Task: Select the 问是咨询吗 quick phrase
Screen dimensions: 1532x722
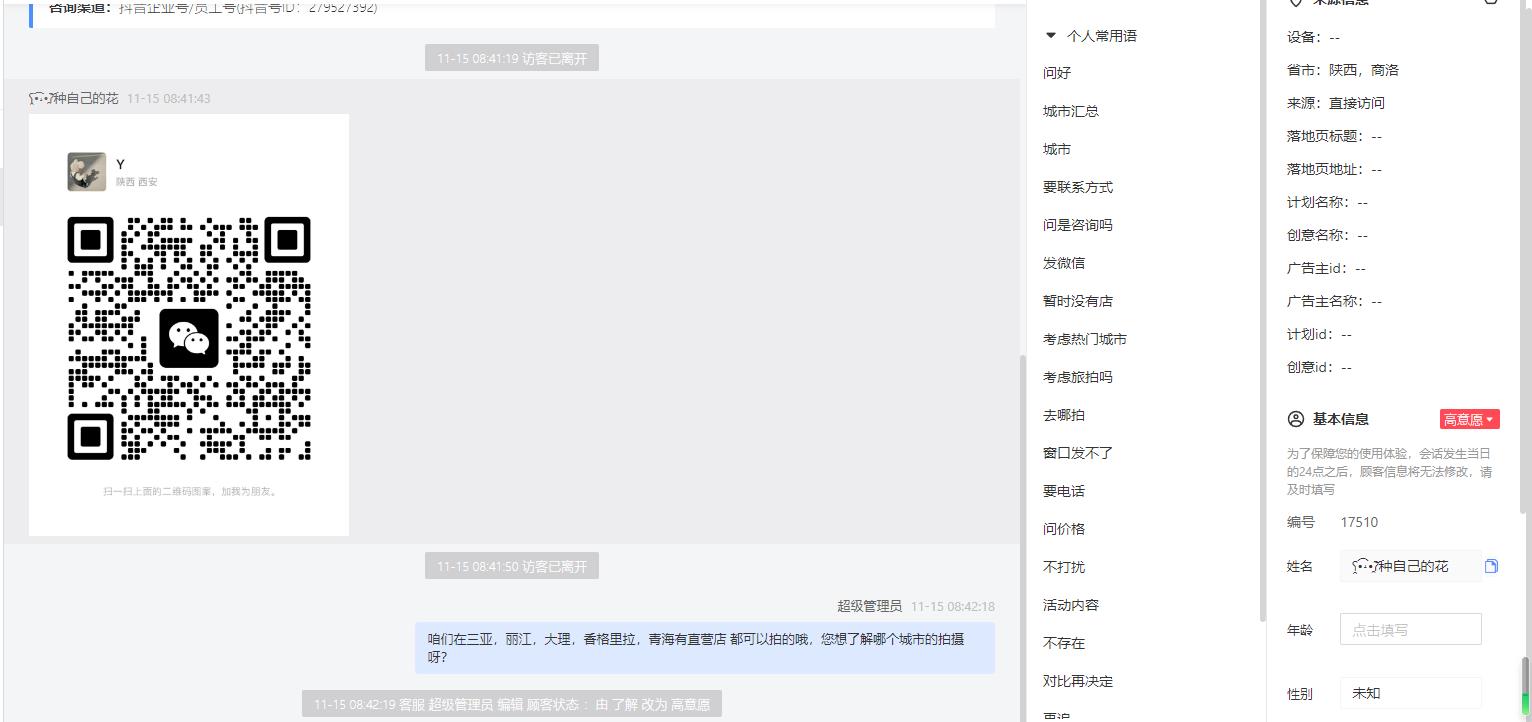Action: [x=1078, y=225]
